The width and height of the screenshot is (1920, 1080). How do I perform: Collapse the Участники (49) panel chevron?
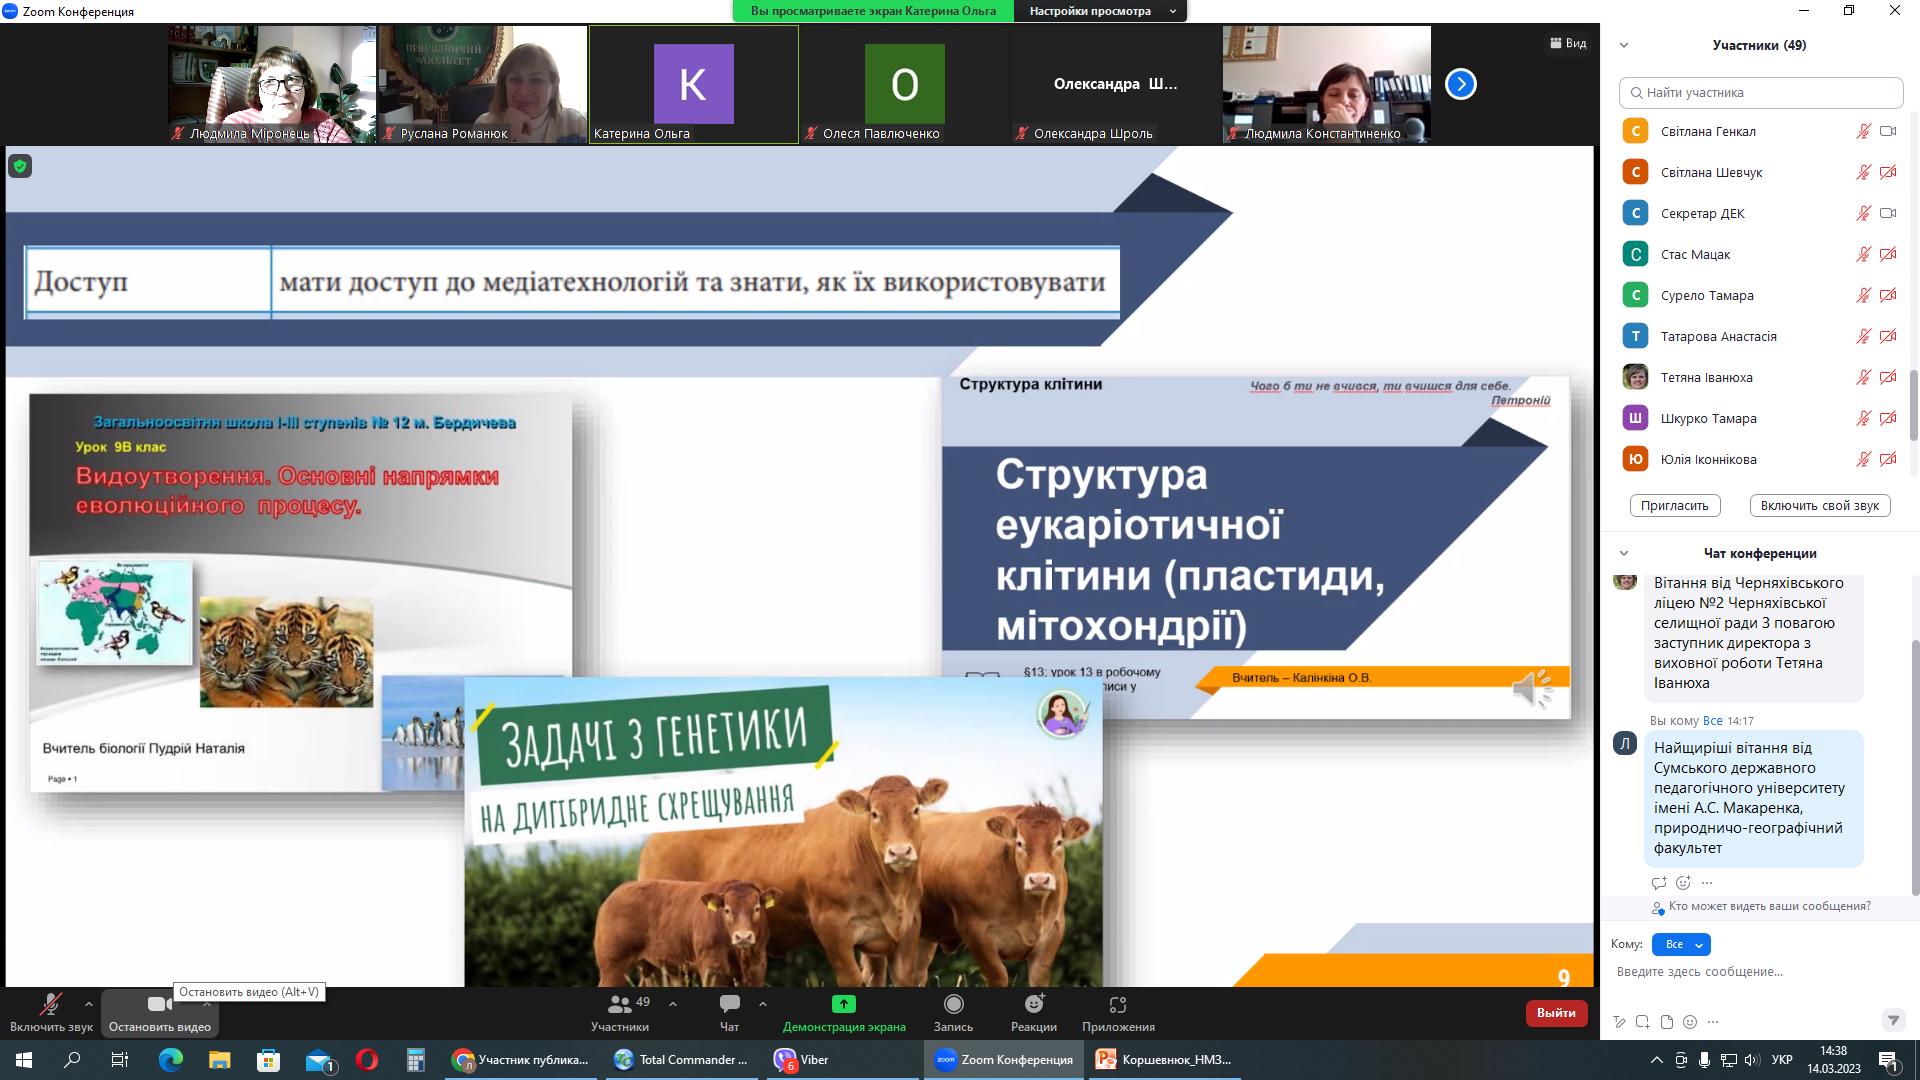(1624, 45)
